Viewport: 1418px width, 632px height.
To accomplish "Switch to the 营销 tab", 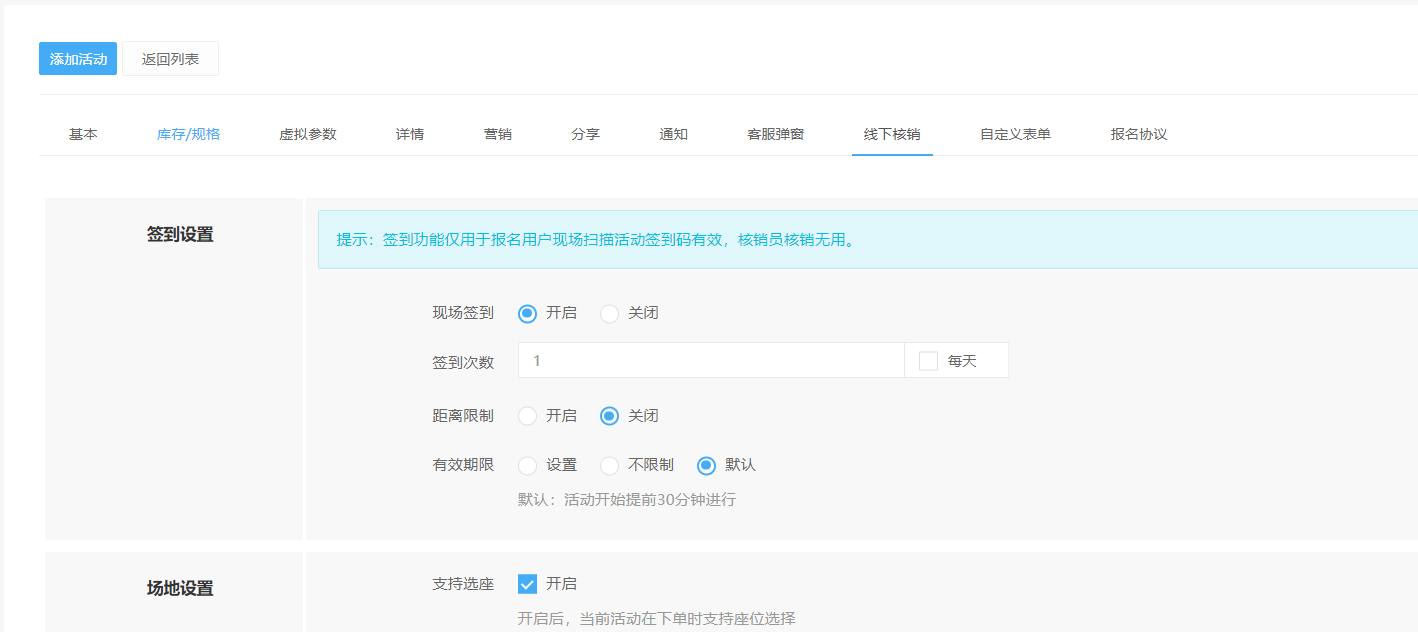I will pos(498,134).
